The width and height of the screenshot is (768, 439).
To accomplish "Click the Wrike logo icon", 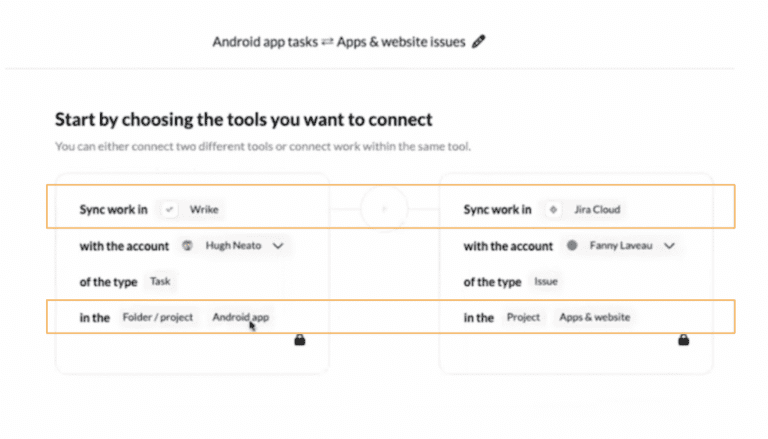I will click(x=169, y=209).
